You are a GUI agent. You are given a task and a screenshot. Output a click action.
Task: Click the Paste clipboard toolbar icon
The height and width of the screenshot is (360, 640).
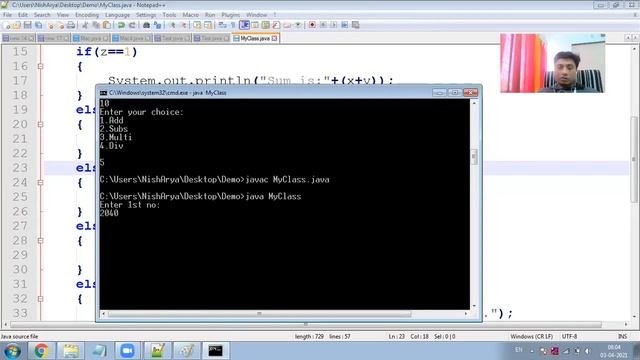pos(107,25)
